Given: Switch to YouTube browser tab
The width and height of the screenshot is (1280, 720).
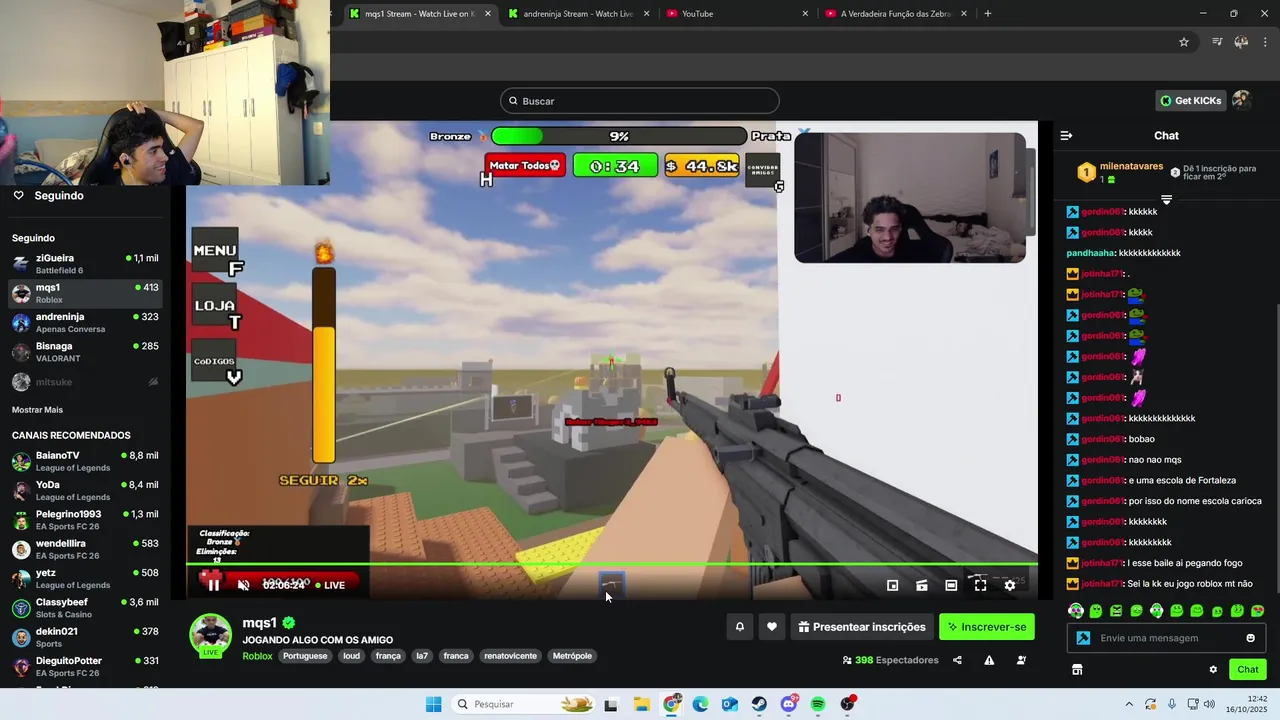Looking at the screenshot, I should point(735,14).
